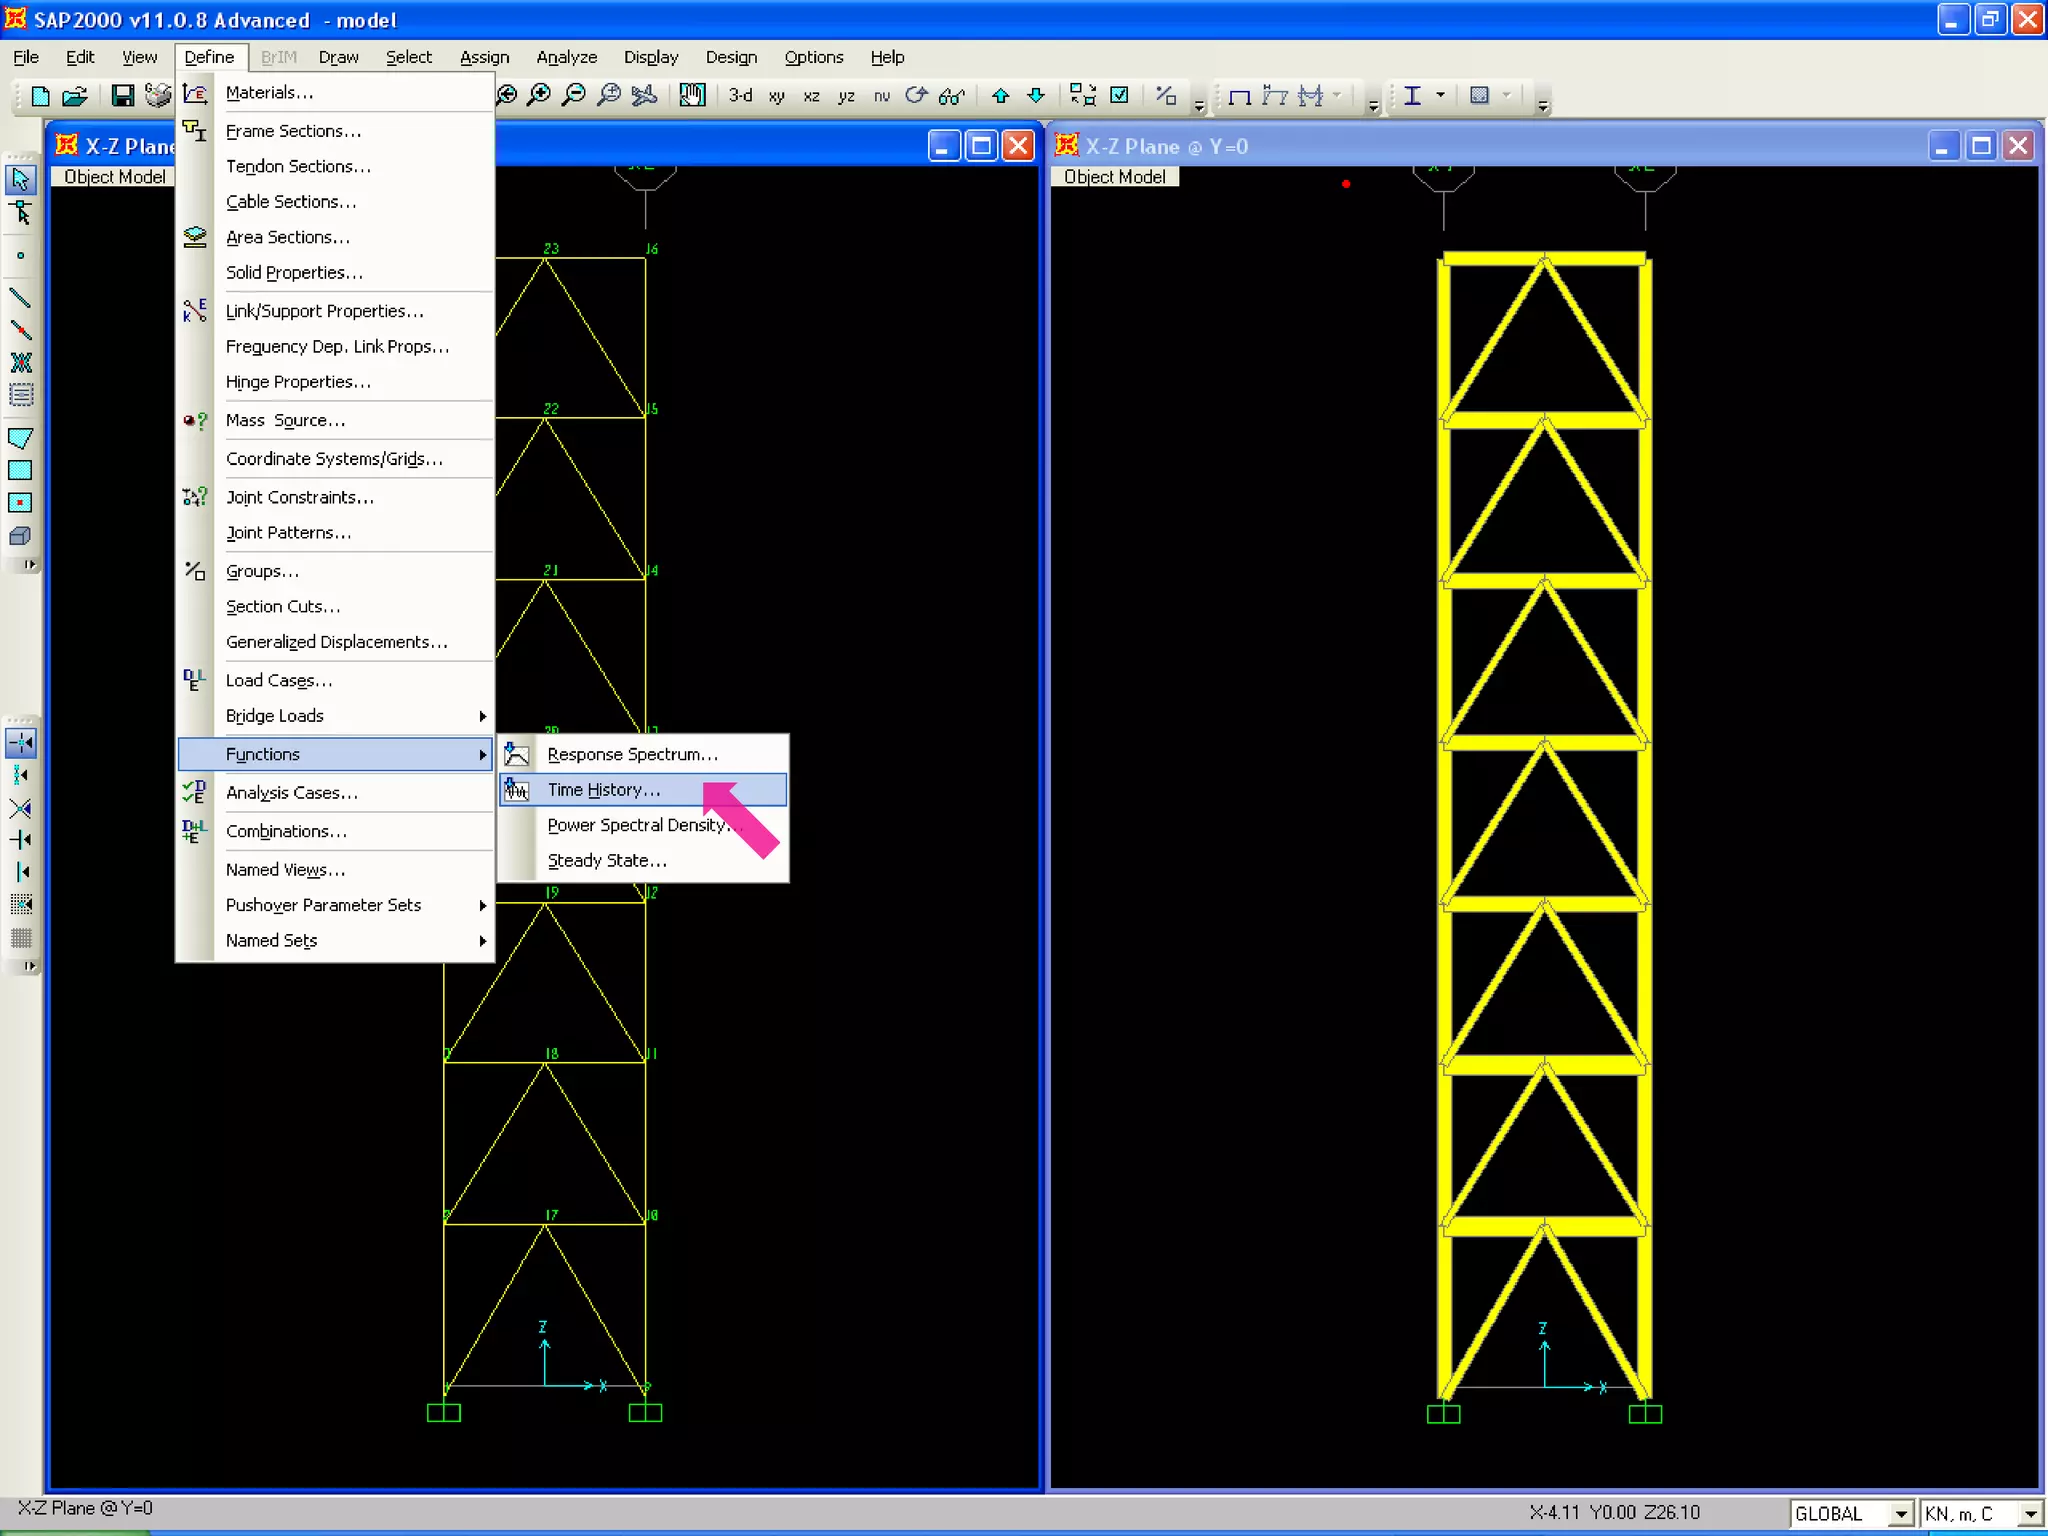This screenshot has width=2048, height=1536.
Task: Open the GLOBAL coordinate system dropdown
Action: point(1901,1513)
